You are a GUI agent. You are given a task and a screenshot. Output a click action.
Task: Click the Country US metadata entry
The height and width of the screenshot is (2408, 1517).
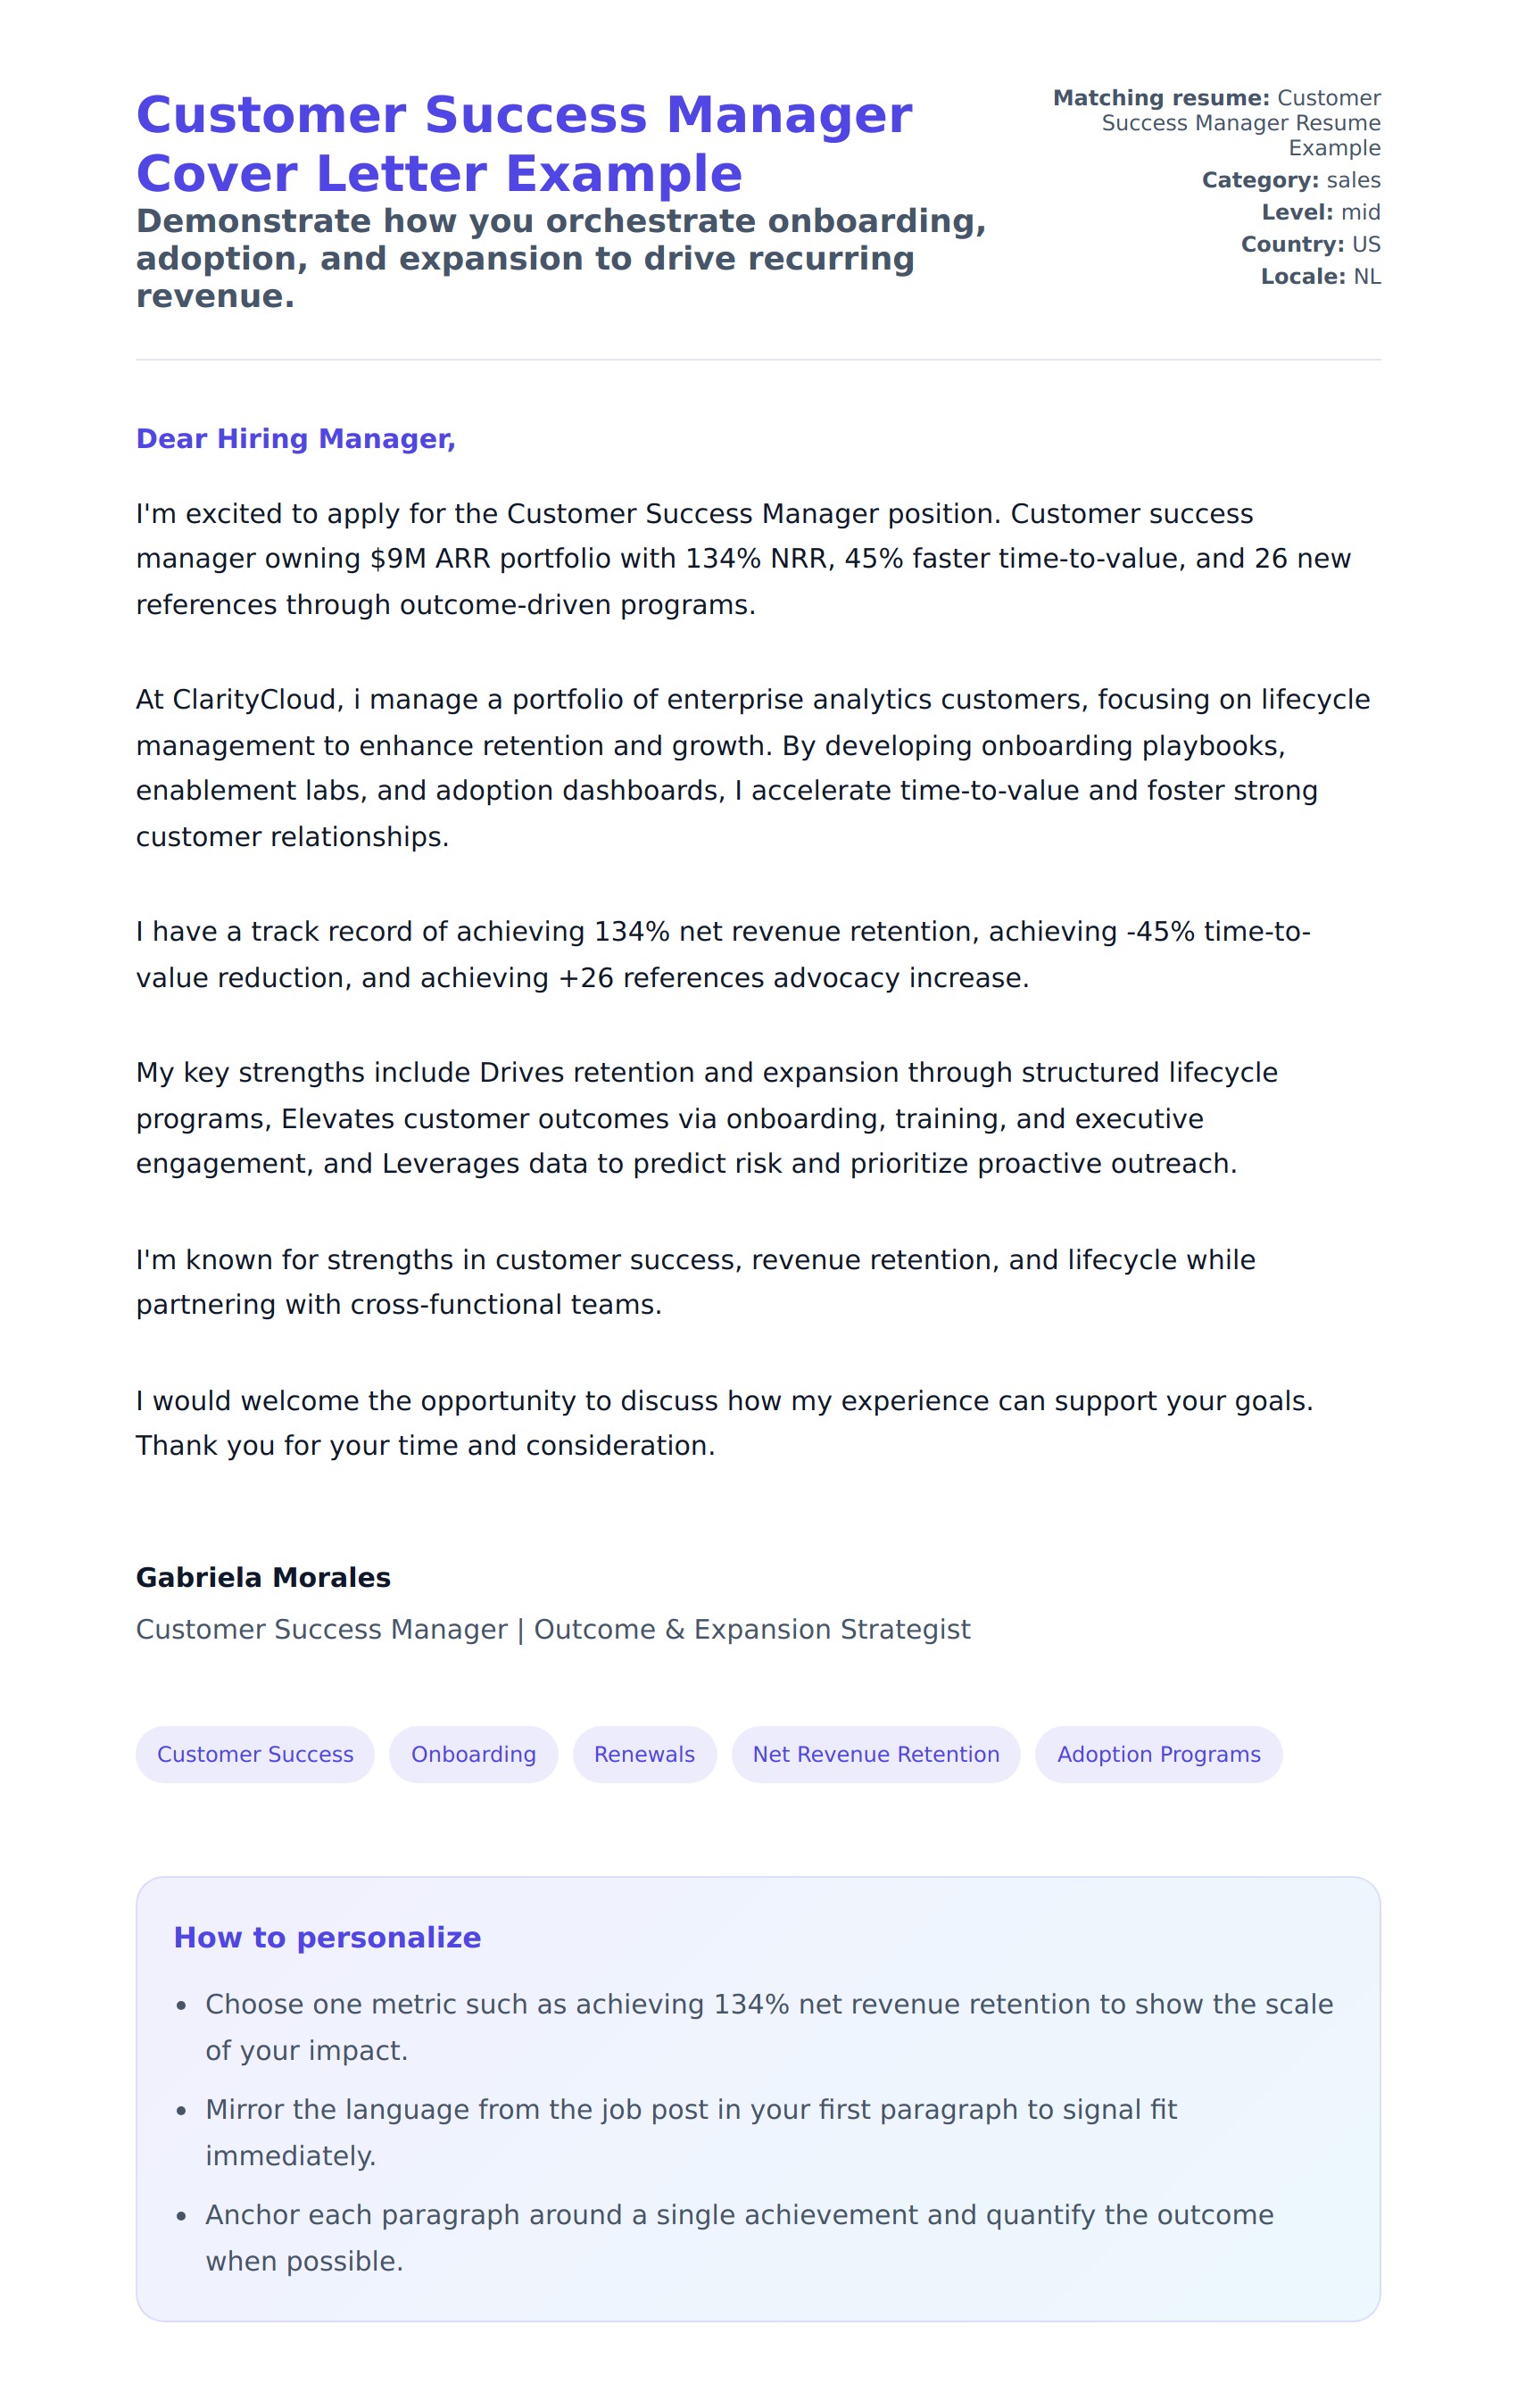(x=1310, y=244)
